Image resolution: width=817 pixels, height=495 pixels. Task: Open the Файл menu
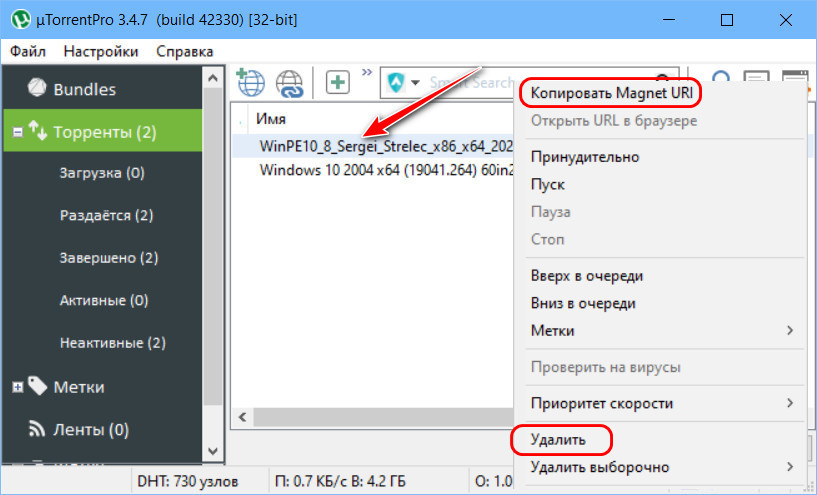pyautogui.click(x=30, y=50)
